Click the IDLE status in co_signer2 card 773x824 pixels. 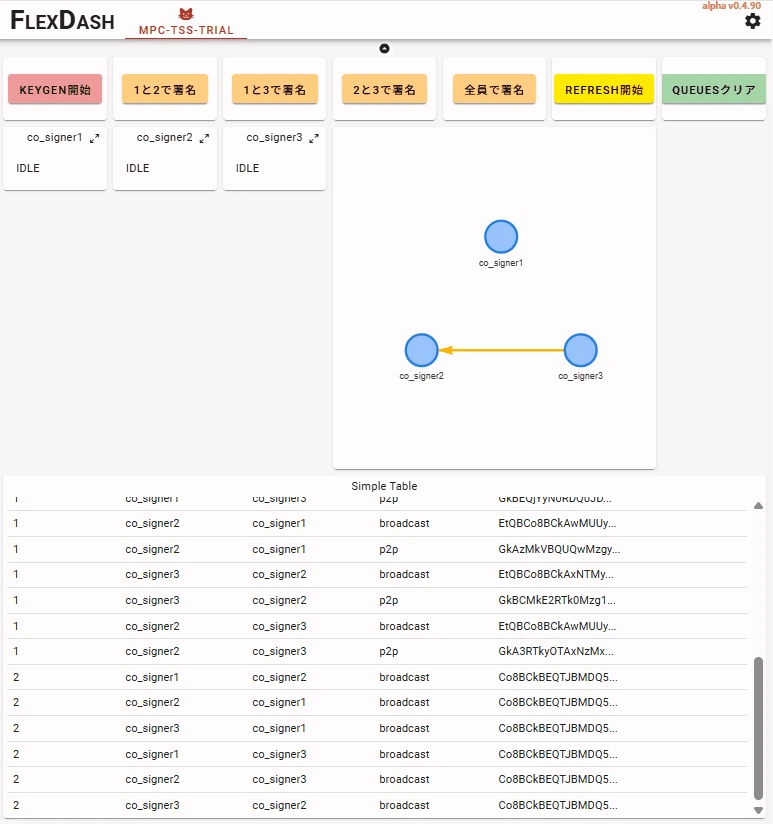point(138,168)
